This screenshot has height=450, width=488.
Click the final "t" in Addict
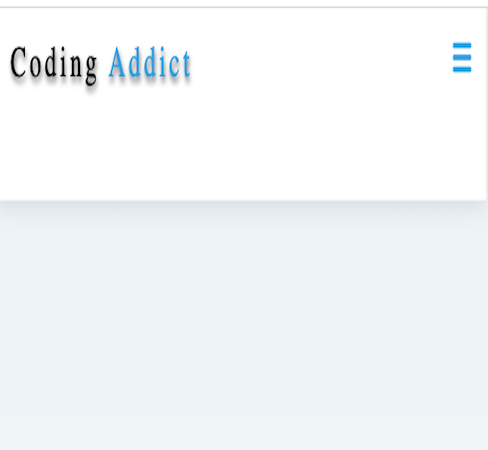[186, 64]
